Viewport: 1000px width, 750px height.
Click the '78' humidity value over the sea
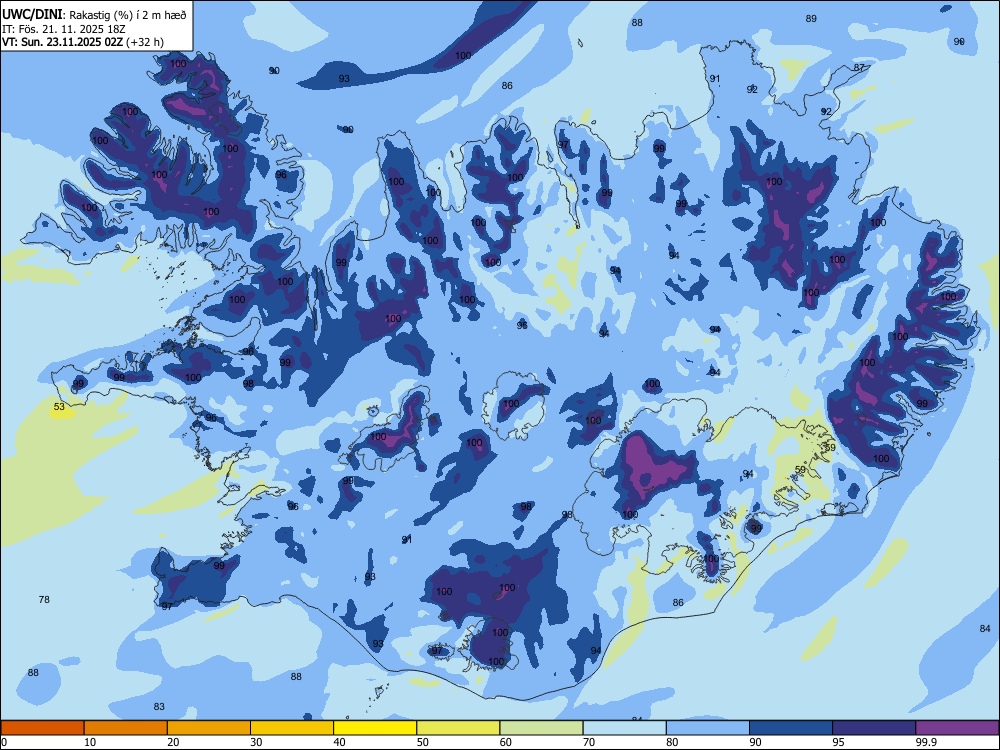pyautogui.click(x=44, y=599)
